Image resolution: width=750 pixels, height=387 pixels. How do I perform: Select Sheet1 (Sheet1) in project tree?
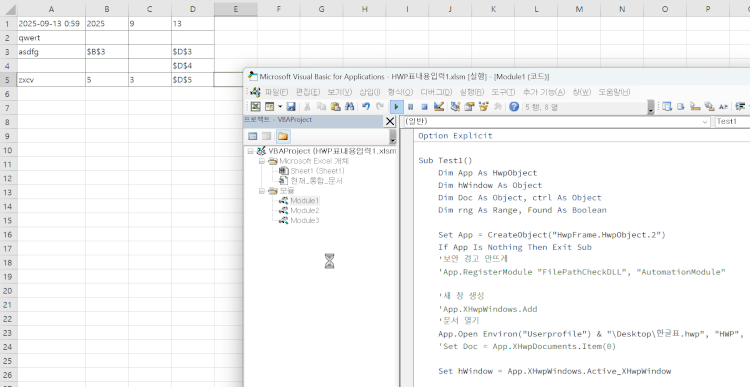(317, 171)
